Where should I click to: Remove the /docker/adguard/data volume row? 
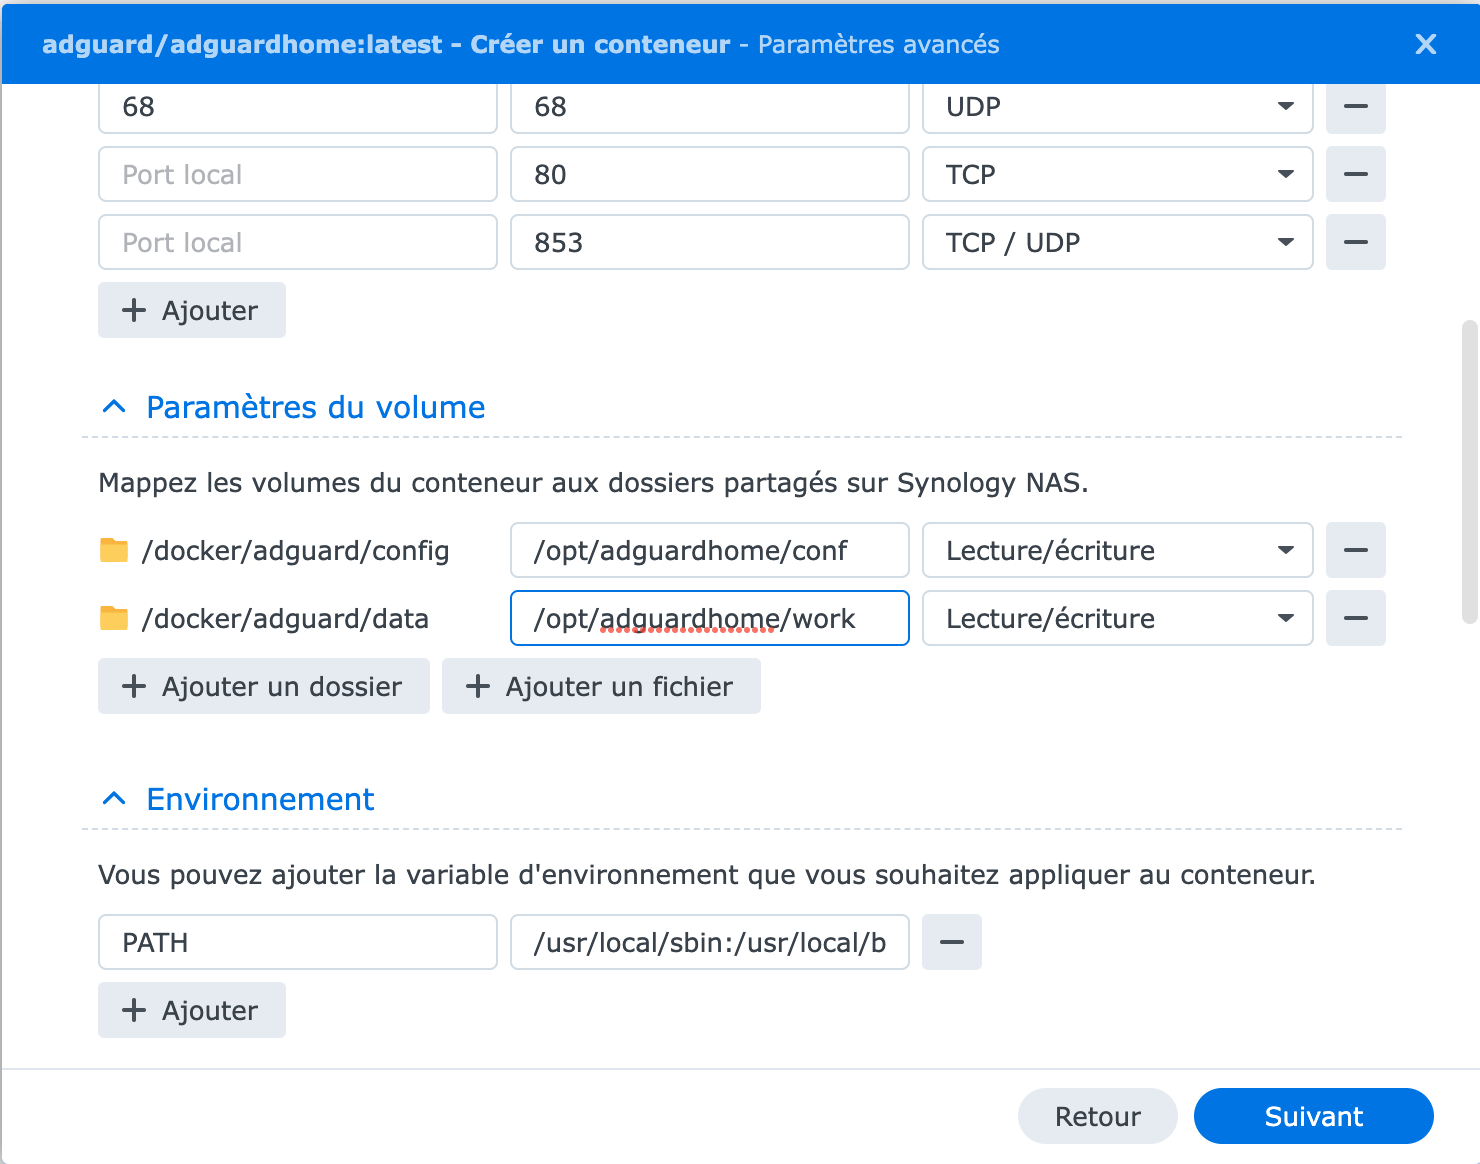1355,618
